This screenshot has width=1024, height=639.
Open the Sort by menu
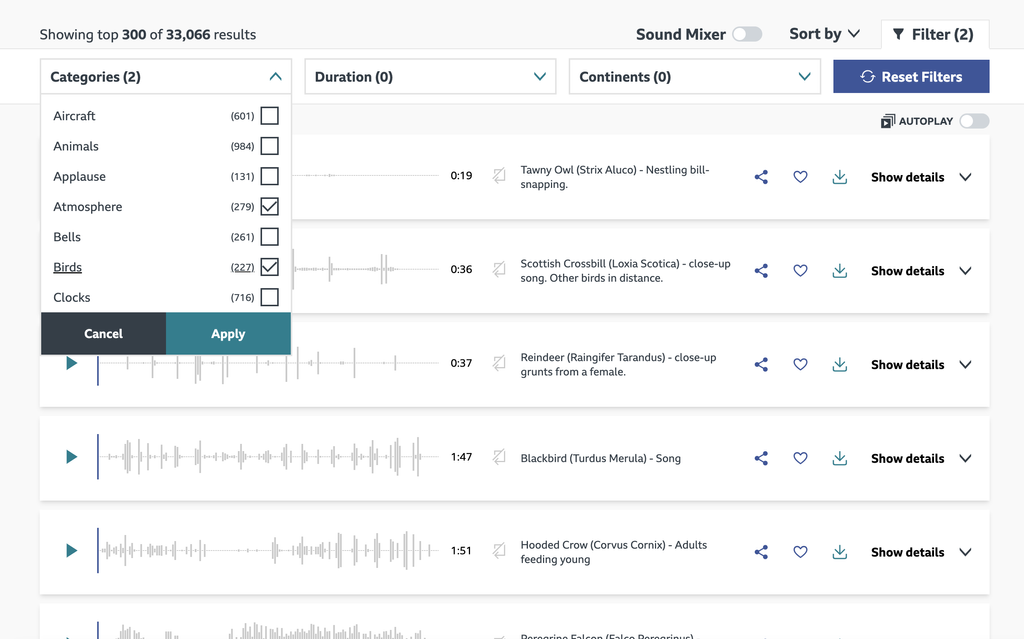pos(824,33)
